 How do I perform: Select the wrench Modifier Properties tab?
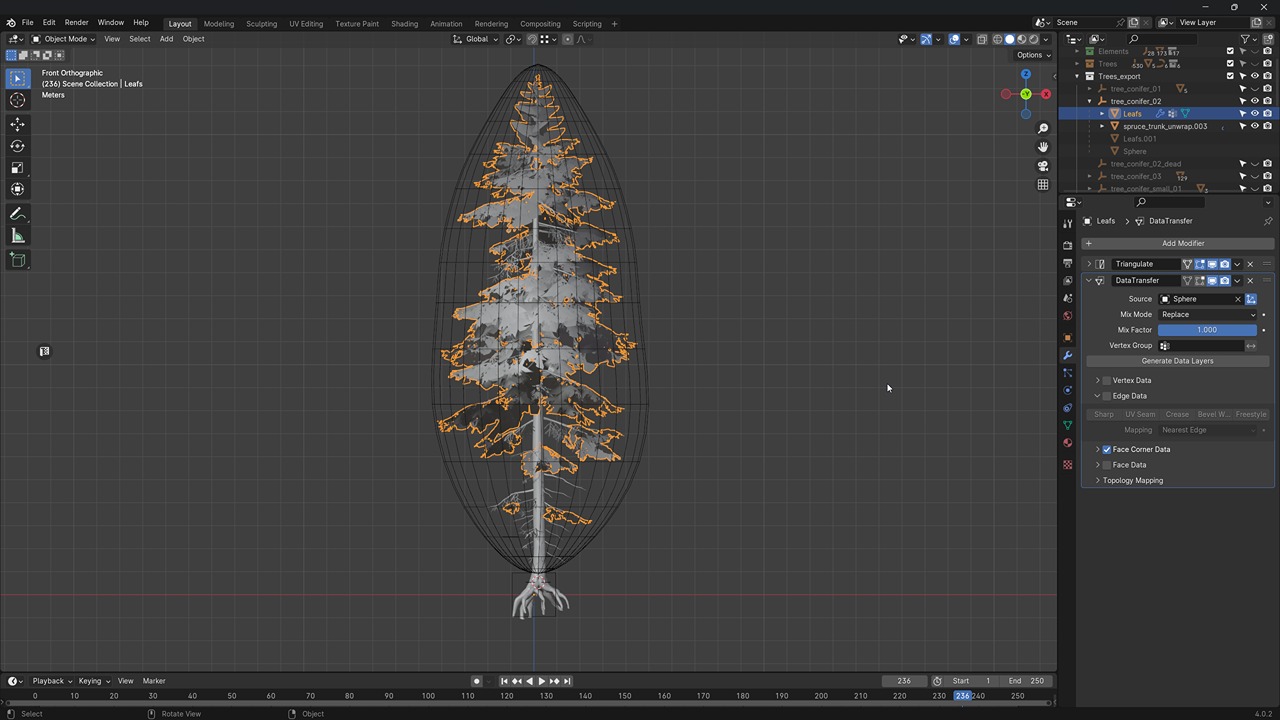(x=1067, y=355)
